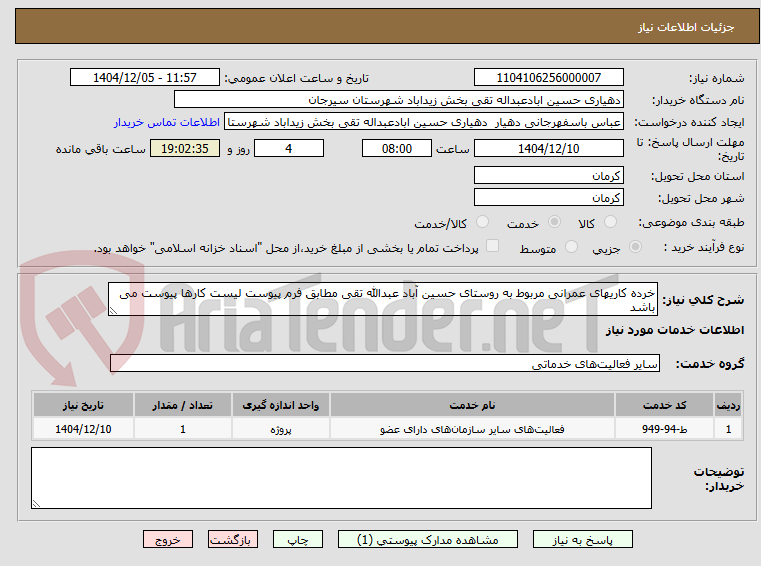Toggle the اسناد خزانه اسلامی payment checkbox
761x566 pixels.
click(x=493, y=246)
